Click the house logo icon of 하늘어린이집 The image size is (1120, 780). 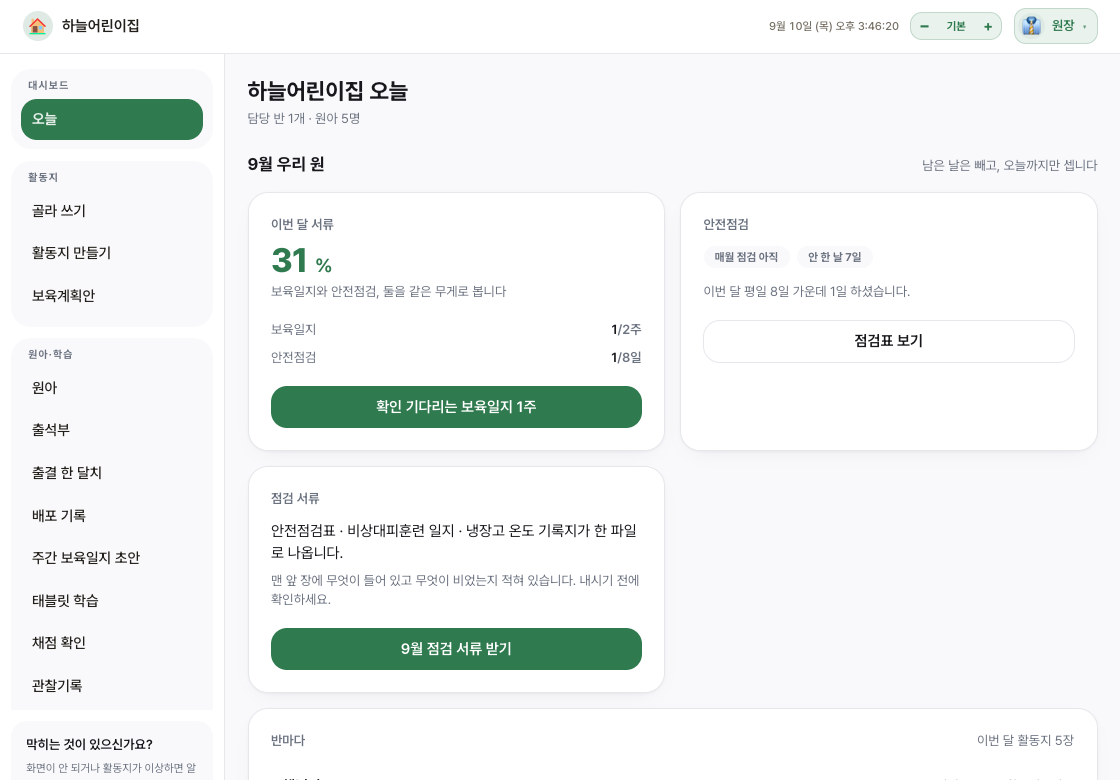38,26
